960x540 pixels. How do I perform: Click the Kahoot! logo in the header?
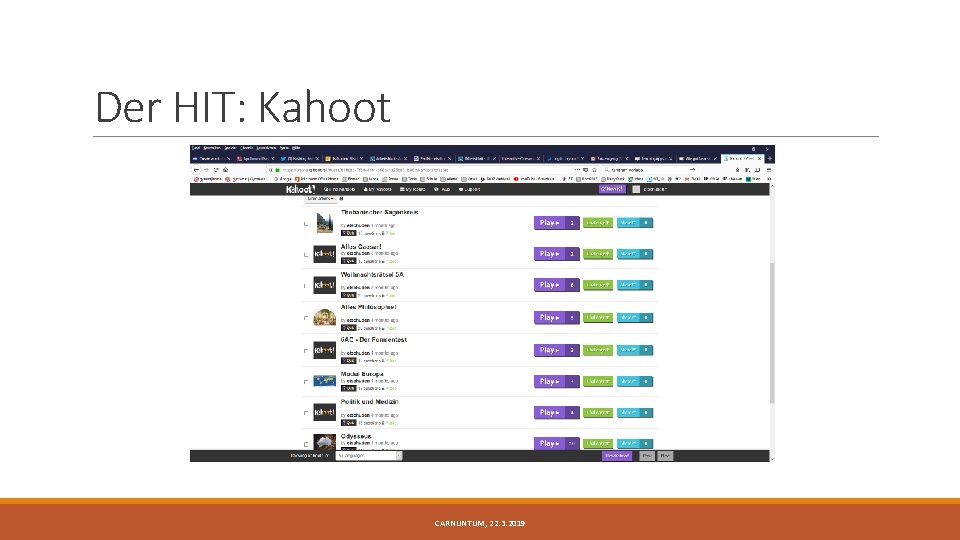[x=301, y=189]
